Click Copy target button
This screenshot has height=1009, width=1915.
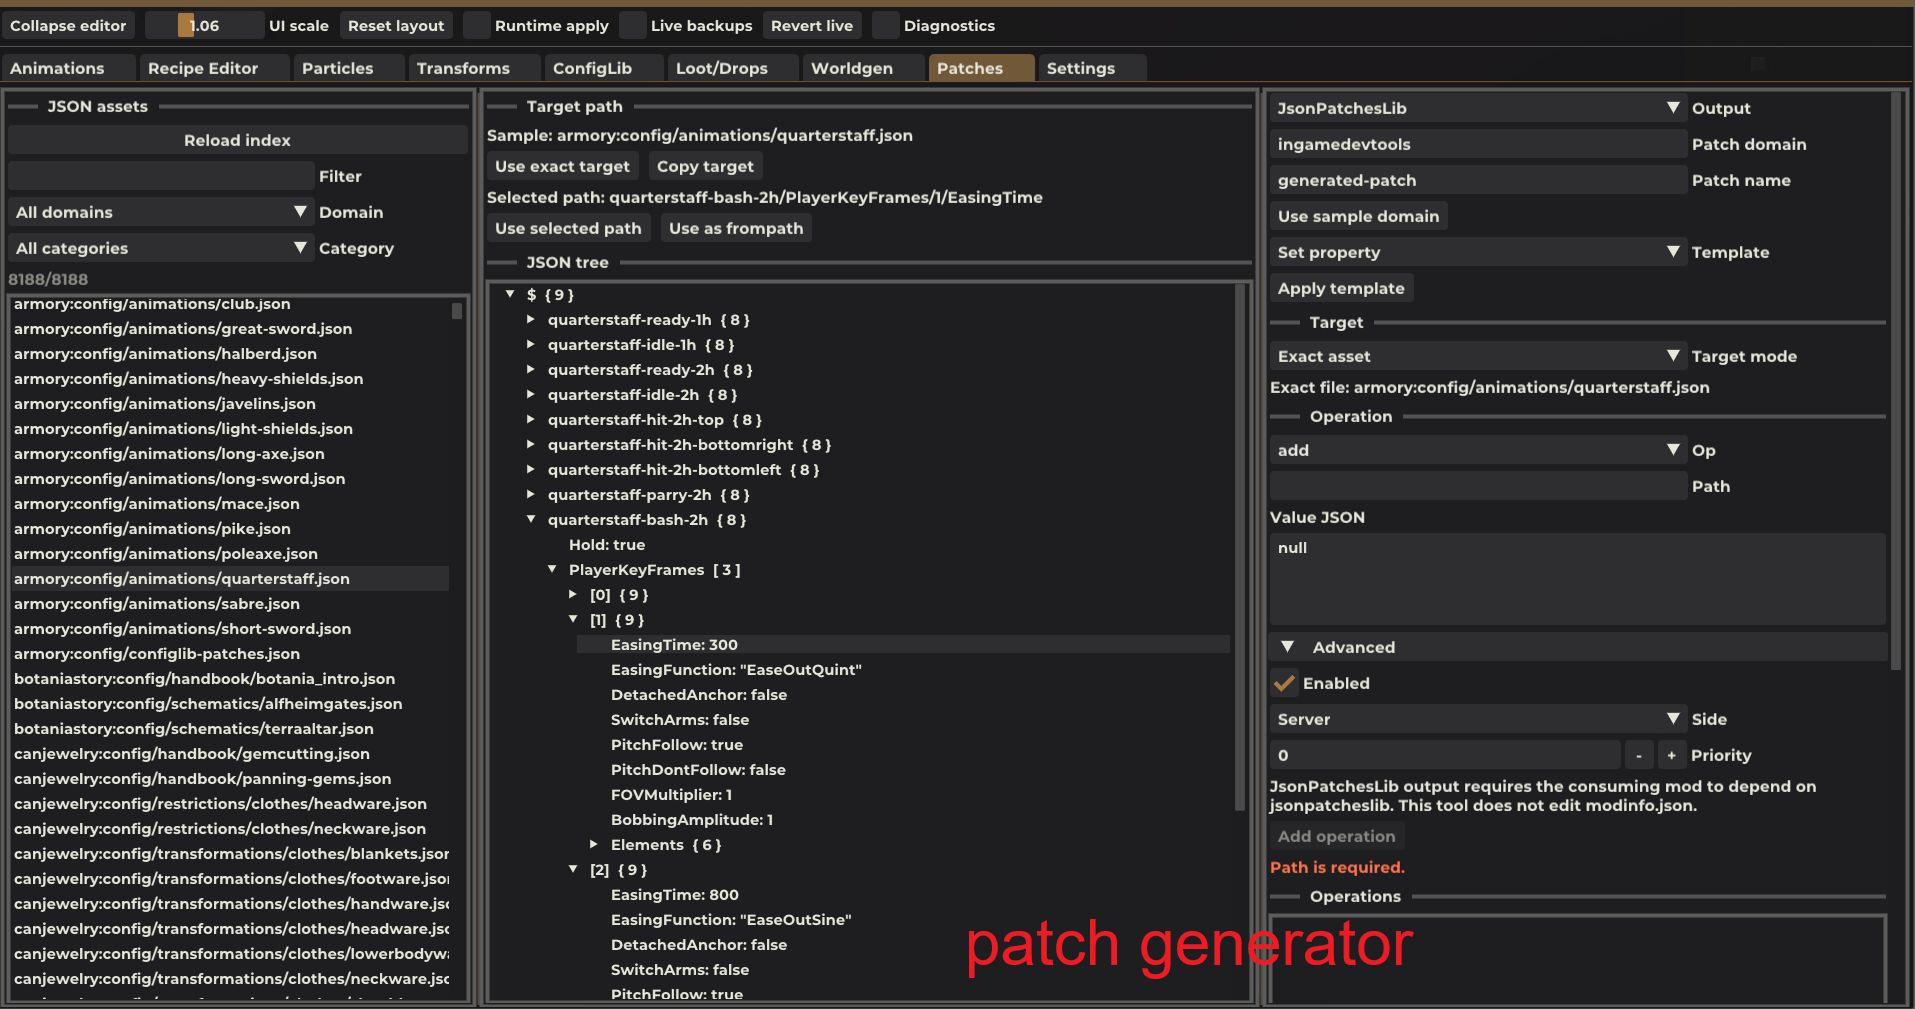point(705,166)
